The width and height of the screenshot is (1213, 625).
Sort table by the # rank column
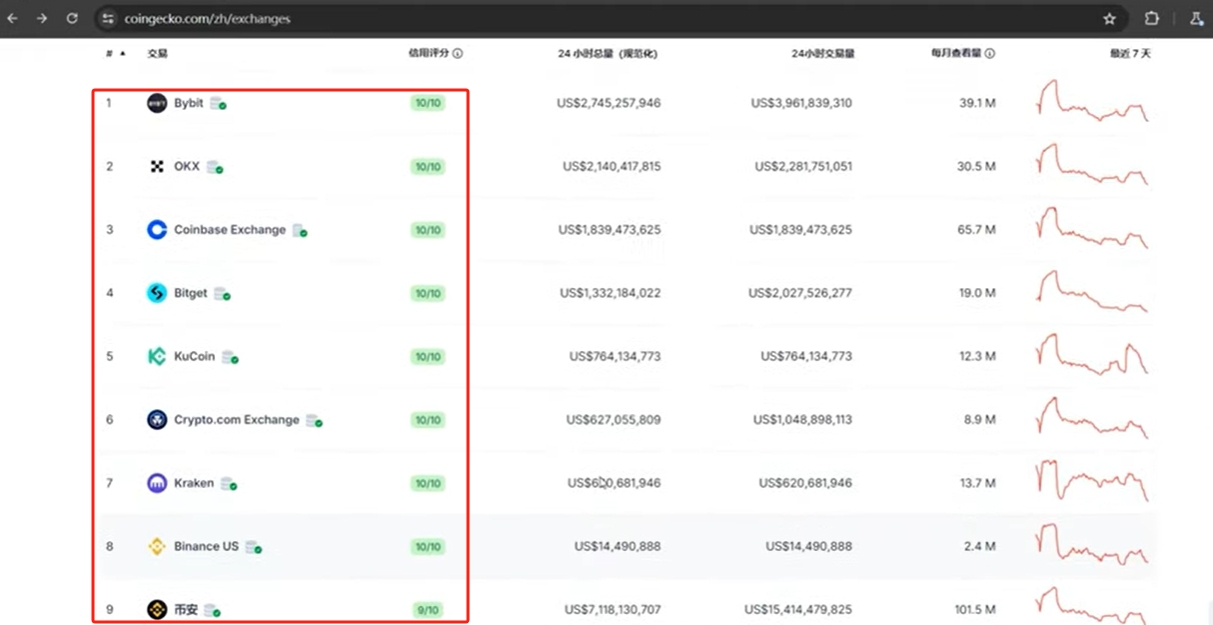point(115,54)
